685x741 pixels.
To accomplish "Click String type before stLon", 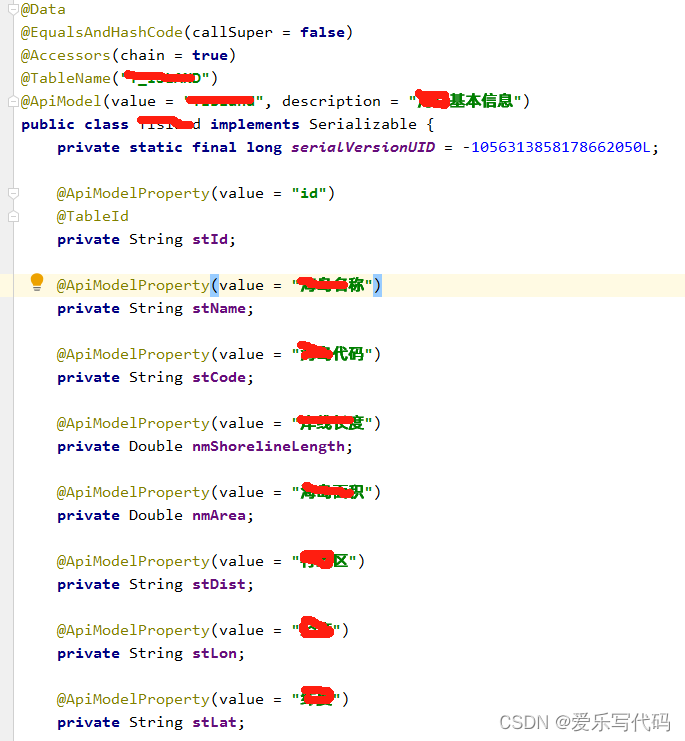I will (156, 653).
